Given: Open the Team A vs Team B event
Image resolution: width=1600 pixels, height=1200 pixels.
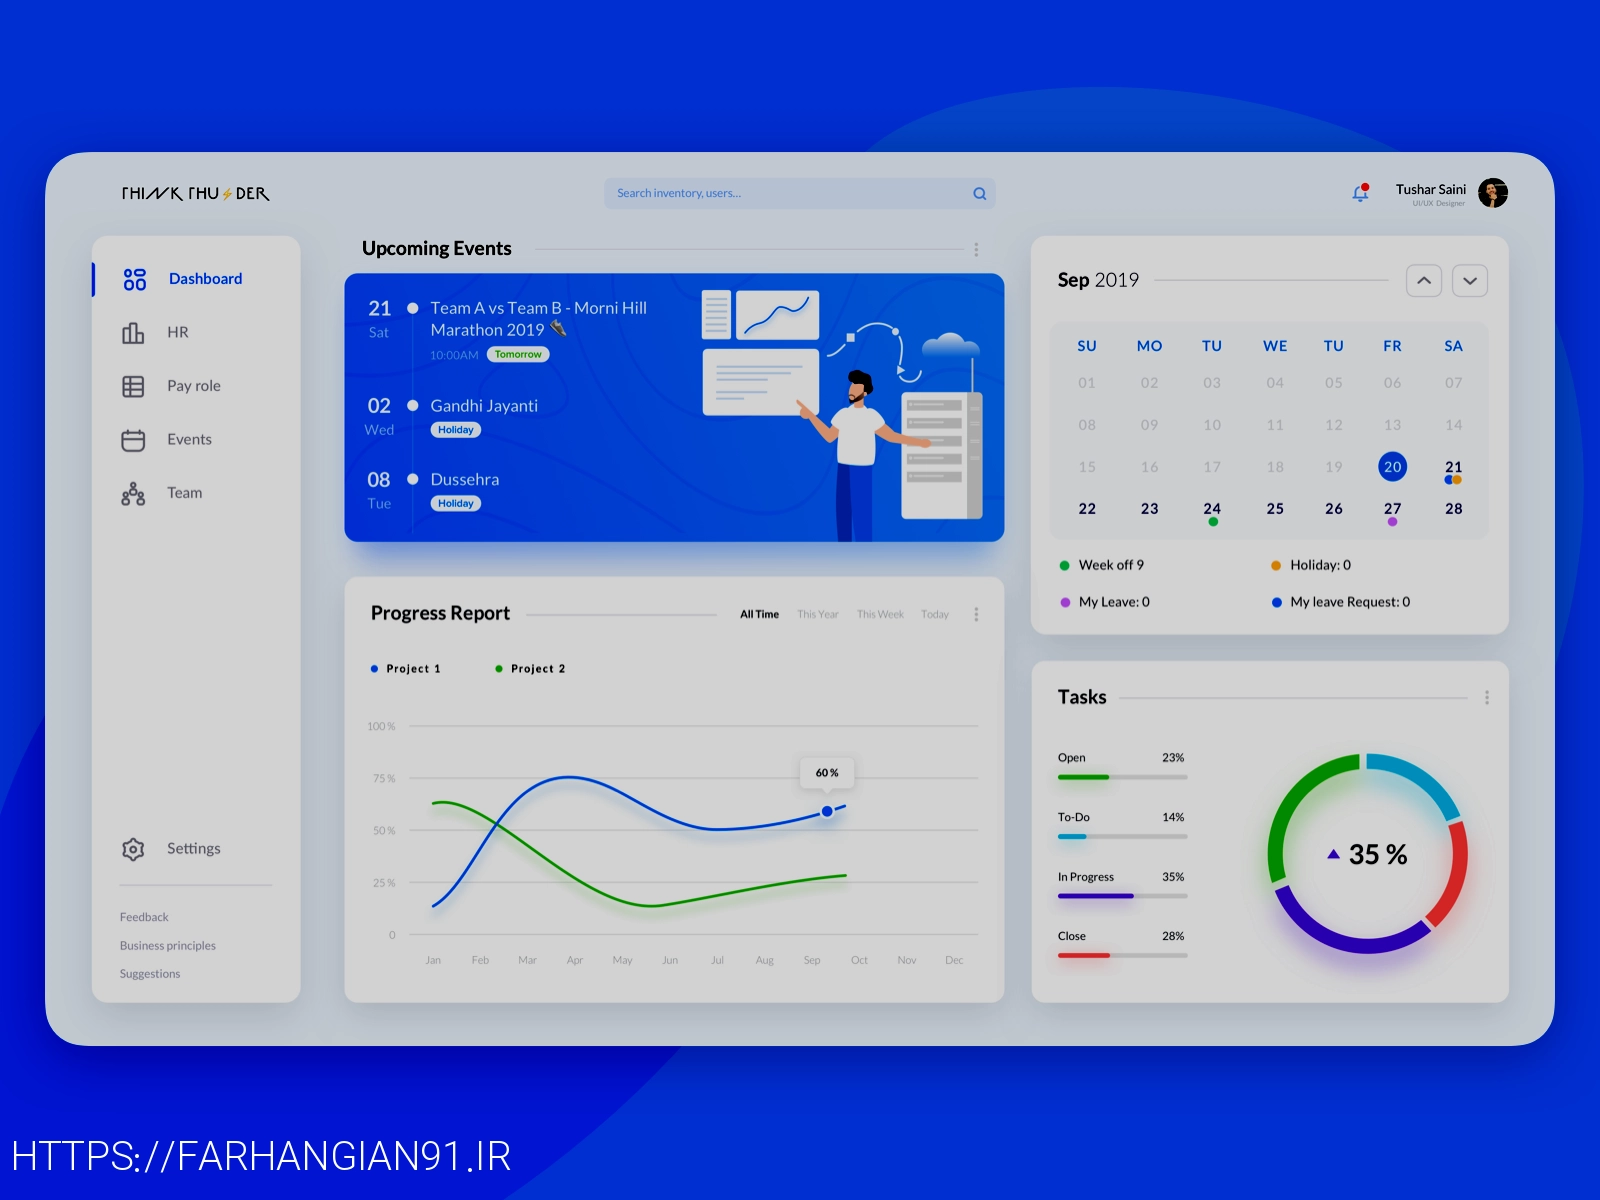Looking at the screenshot, I should pos(539,319).
